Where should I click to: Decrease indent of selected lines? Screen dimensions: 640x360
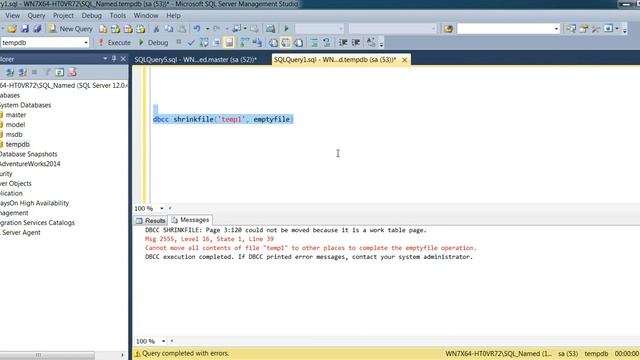[x=343, y=42]
